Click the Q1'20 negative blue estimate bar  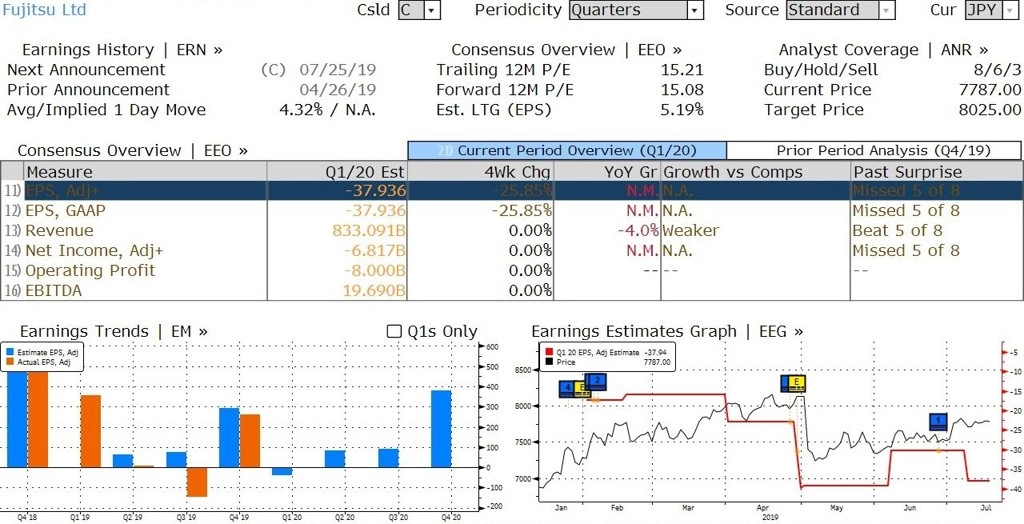tap(282, 471)
